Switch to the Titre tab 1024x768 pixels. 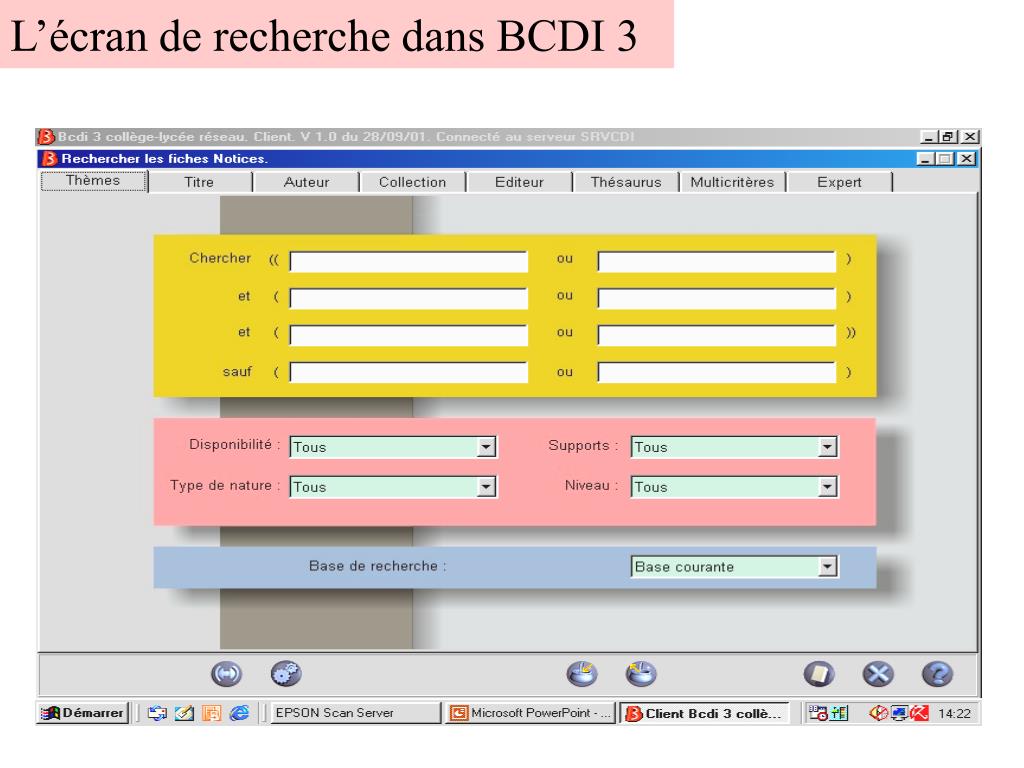click(199, 182)
